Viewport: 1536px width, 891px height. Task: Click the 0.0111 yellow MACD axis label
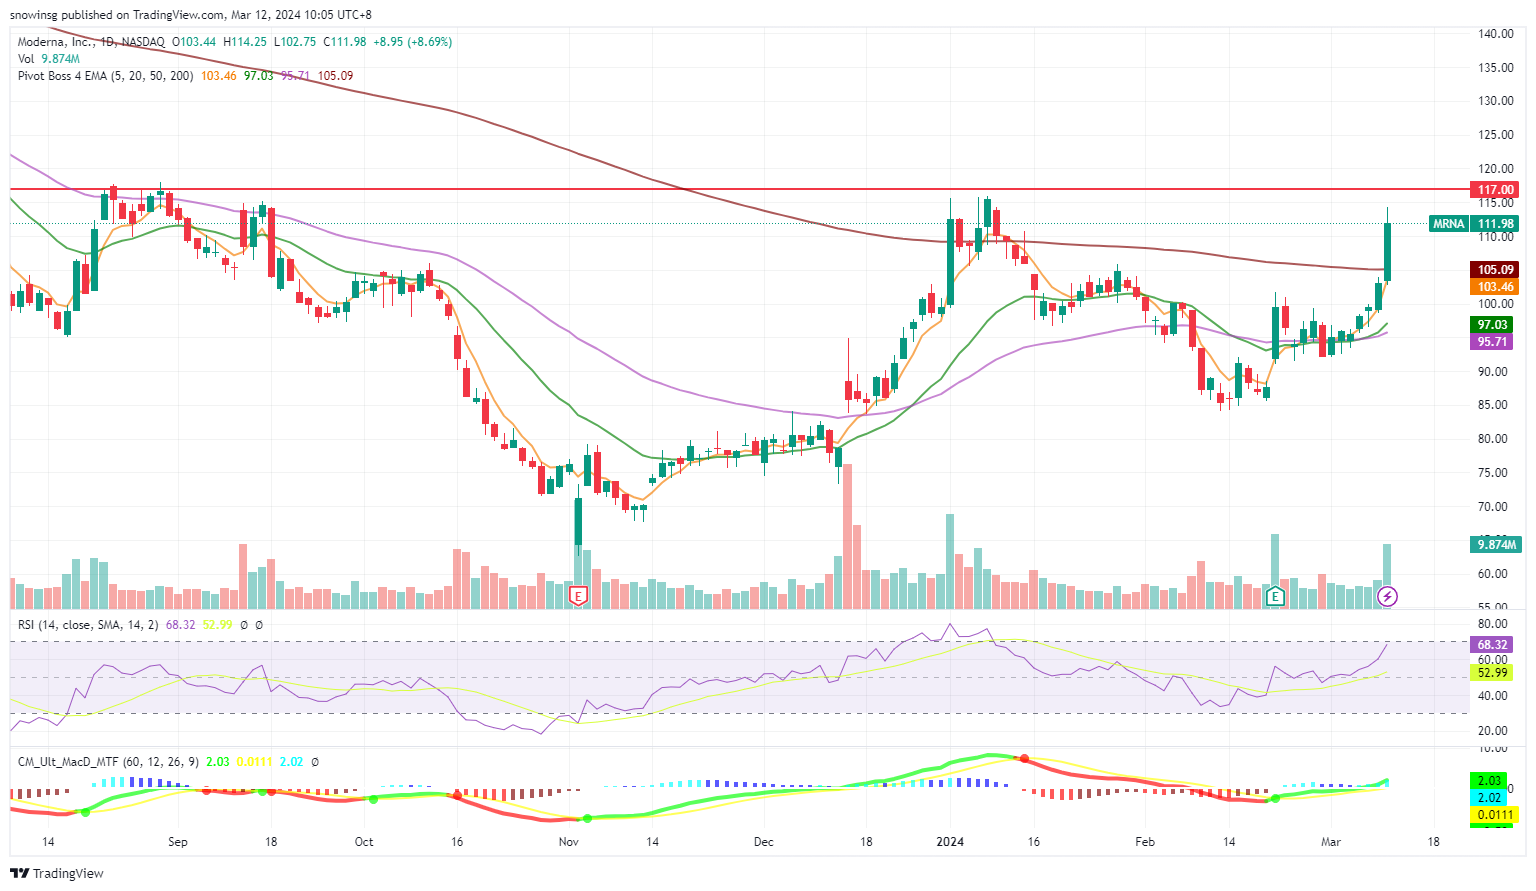[x=1495, y=815]
